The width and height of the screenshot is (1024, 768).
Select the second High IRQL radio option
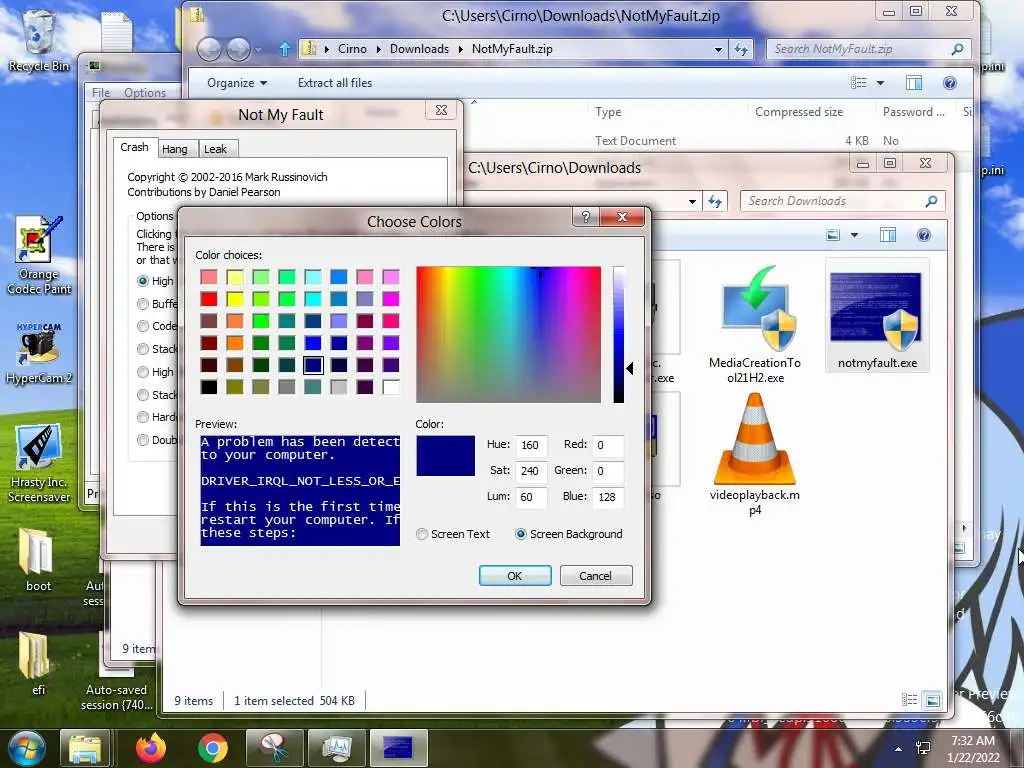coord(143,372)
